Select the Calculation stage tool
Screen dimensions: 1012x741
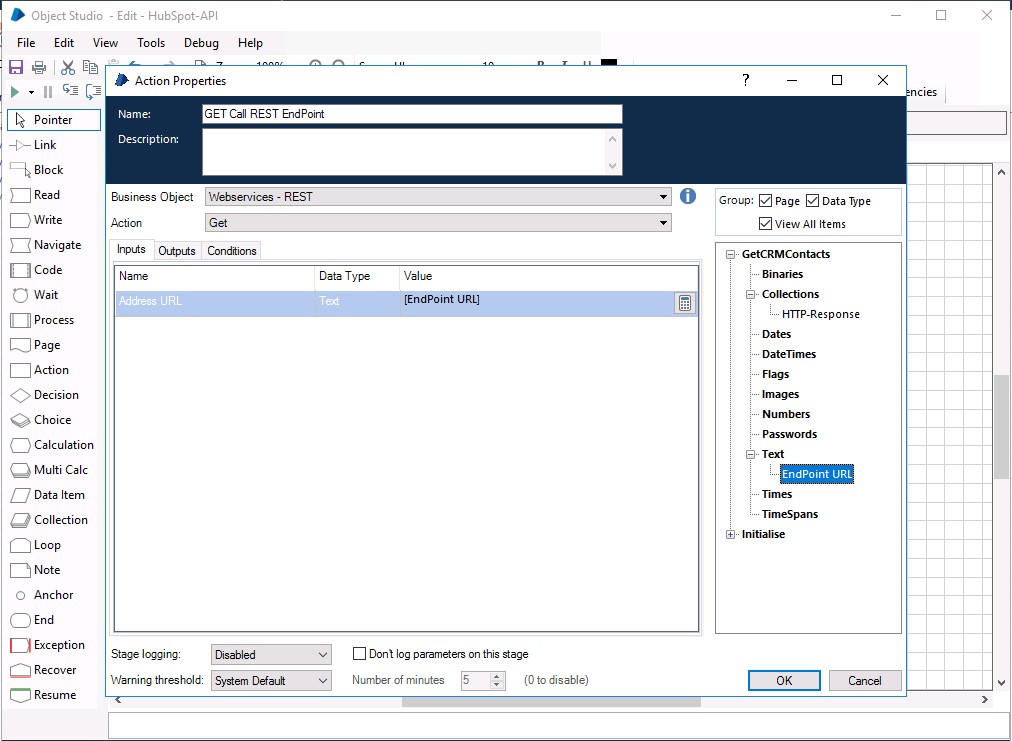54,445
